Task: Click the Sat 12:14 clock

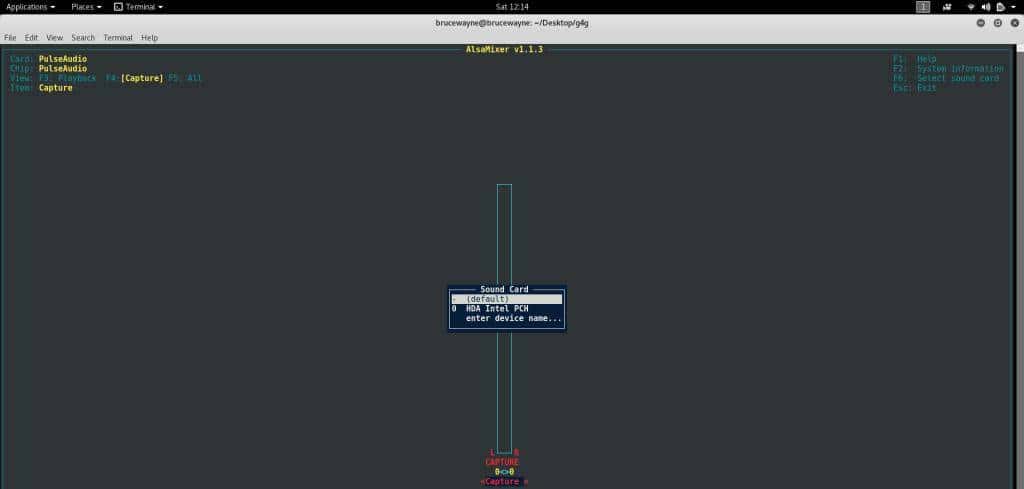Action: (x=512, y=7)
